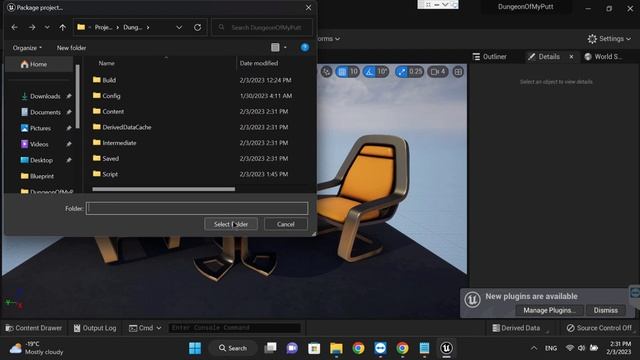Click the horizontal scrollbar in file list
Viewport: 640px width, 360px height.
click(x=164, y=189)
